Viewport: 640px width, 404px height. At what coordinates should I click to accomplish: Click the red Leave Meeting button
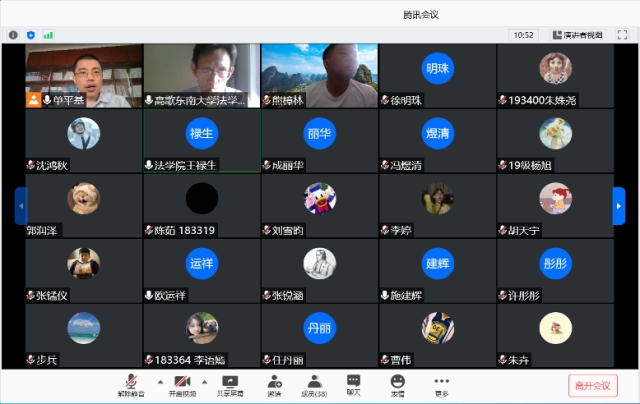[593, 385]
